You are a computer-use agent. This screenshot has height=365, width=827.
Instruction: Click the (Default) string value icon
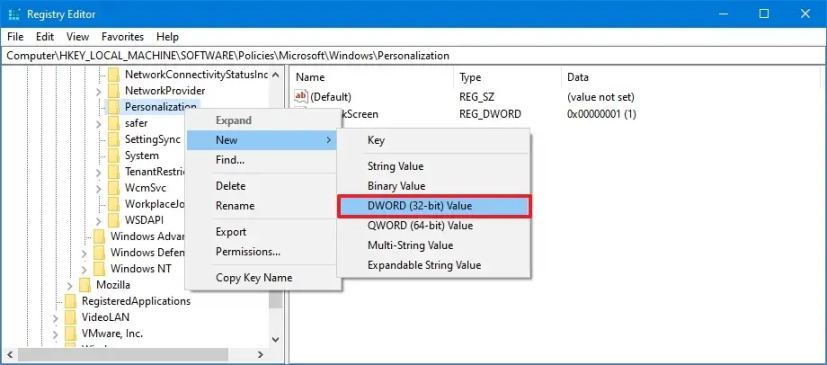[x=301, y=97]
